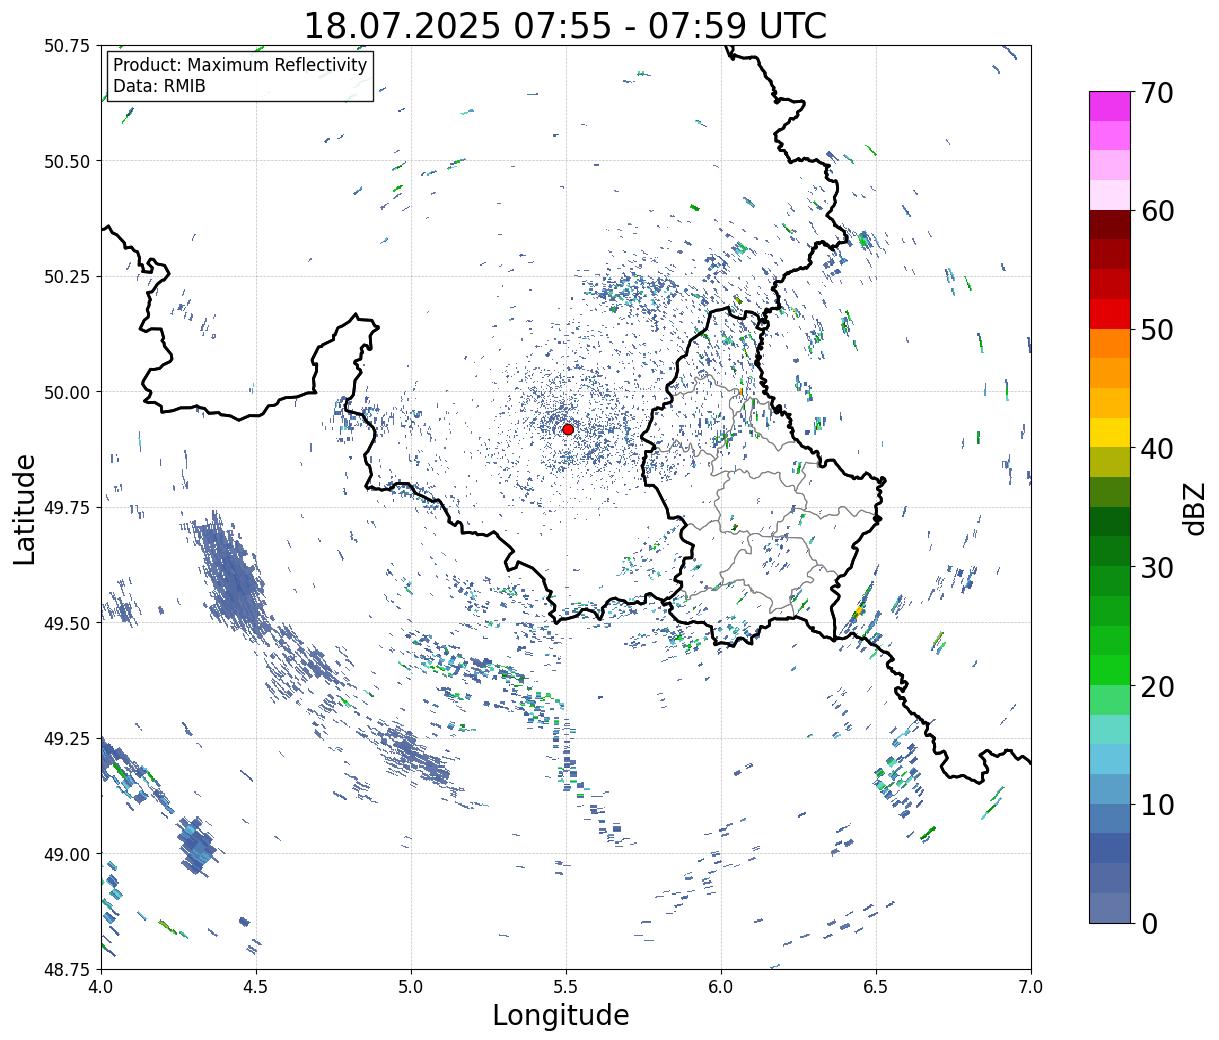
Task: Click the colorbar tick label 10
Action: 1157,804
